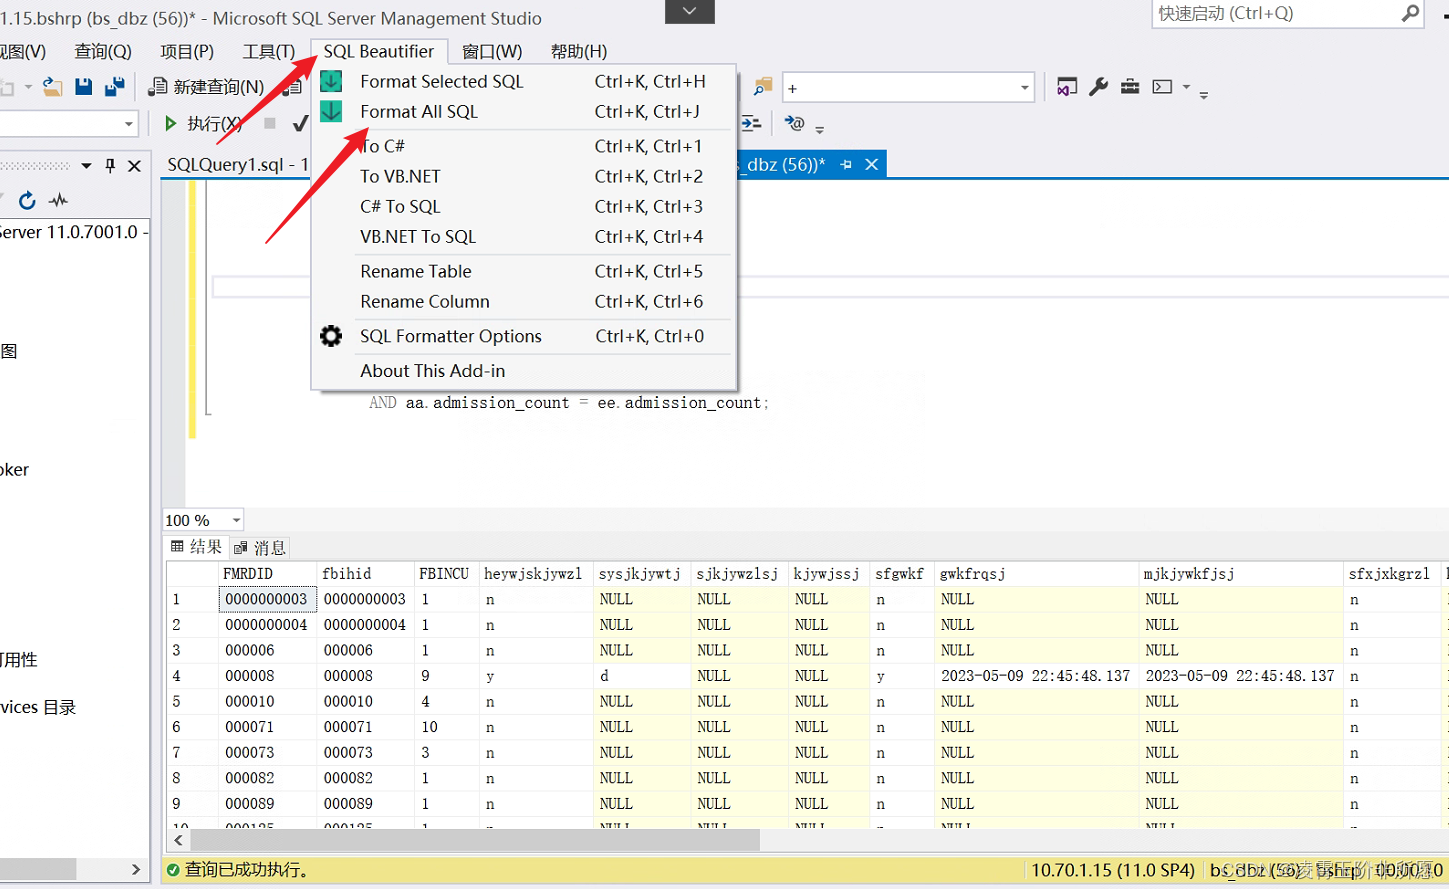Click results scrollbar left arrow
The height and width of the screenshot is (889, 1449).
pos(178,840)
